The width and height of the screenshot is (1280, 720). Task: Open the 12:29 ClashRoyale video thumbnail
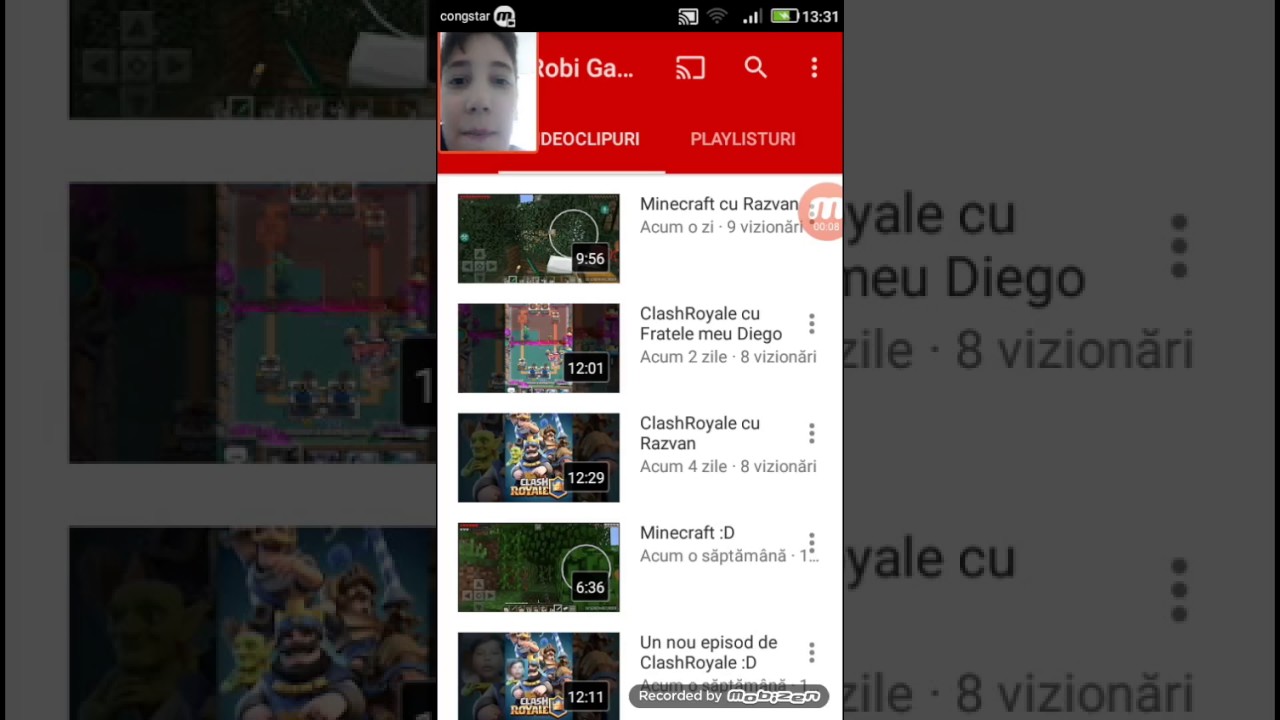pos(539,457)
